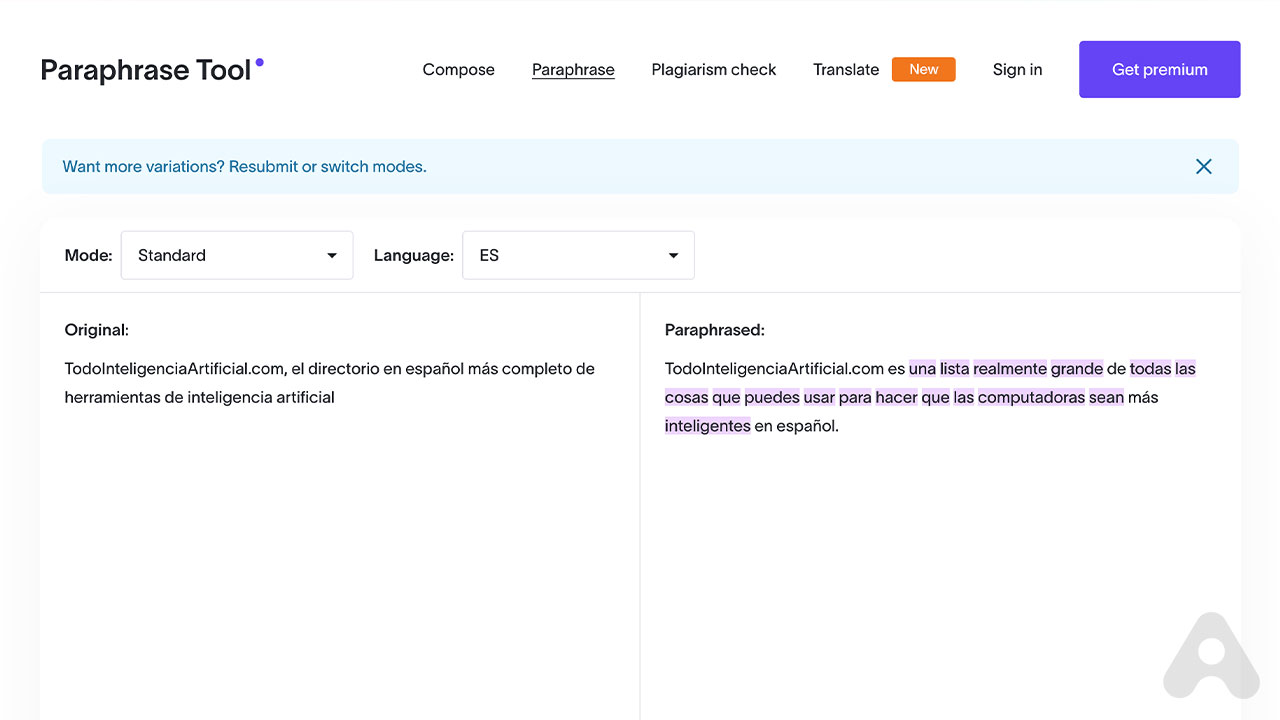Go to Plagiarism check
The image size is (1280, 720).
point(713,70)
